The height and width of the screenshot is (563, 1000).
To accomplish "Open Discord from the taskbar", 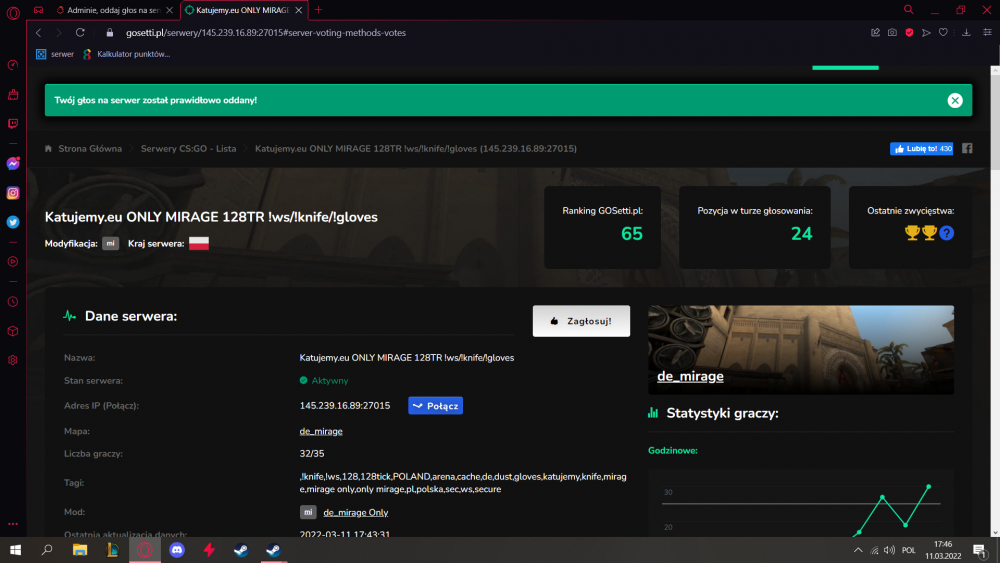I will coord(177,550).
